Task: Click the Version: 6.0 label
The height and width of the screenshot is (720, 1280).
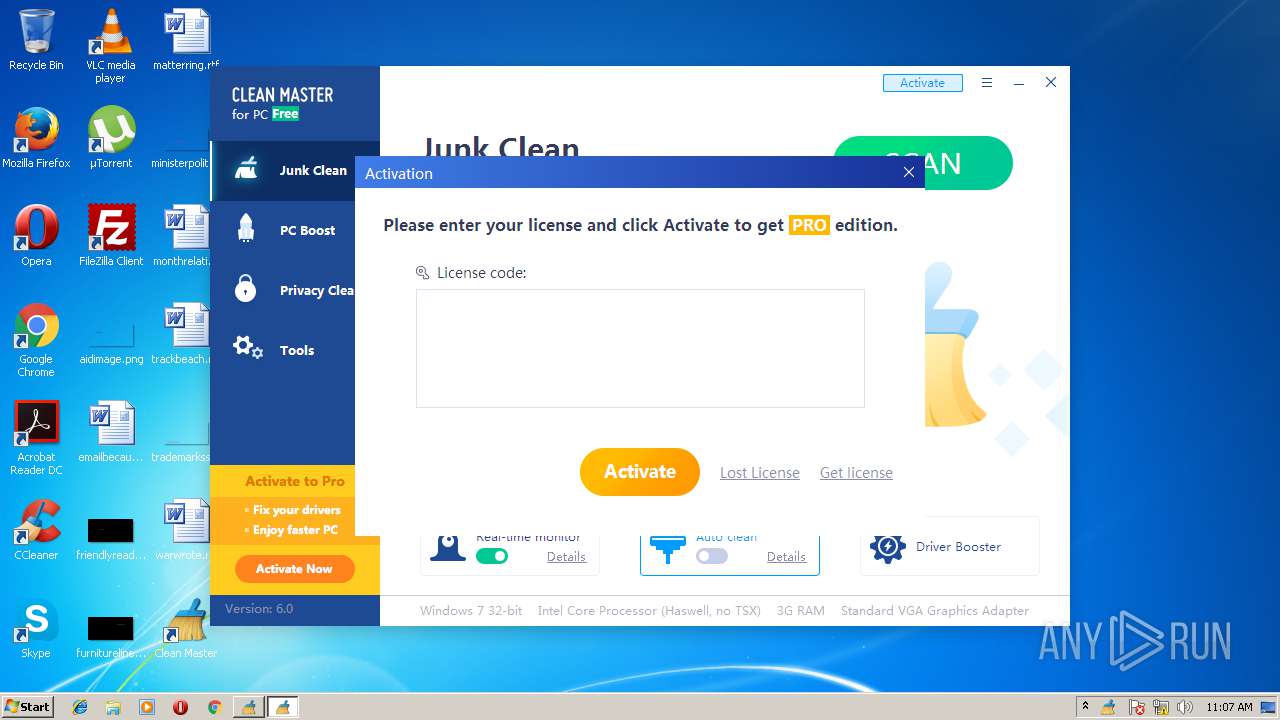Action: (259, 608)
